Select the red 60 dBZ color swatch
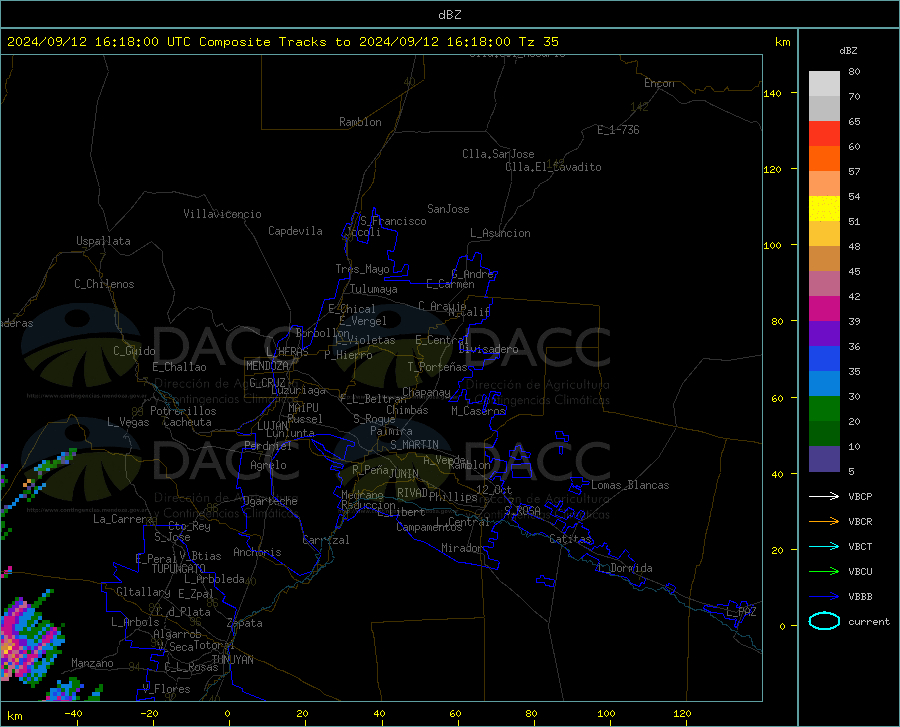 pyautogui.click(x=824, y=134)
